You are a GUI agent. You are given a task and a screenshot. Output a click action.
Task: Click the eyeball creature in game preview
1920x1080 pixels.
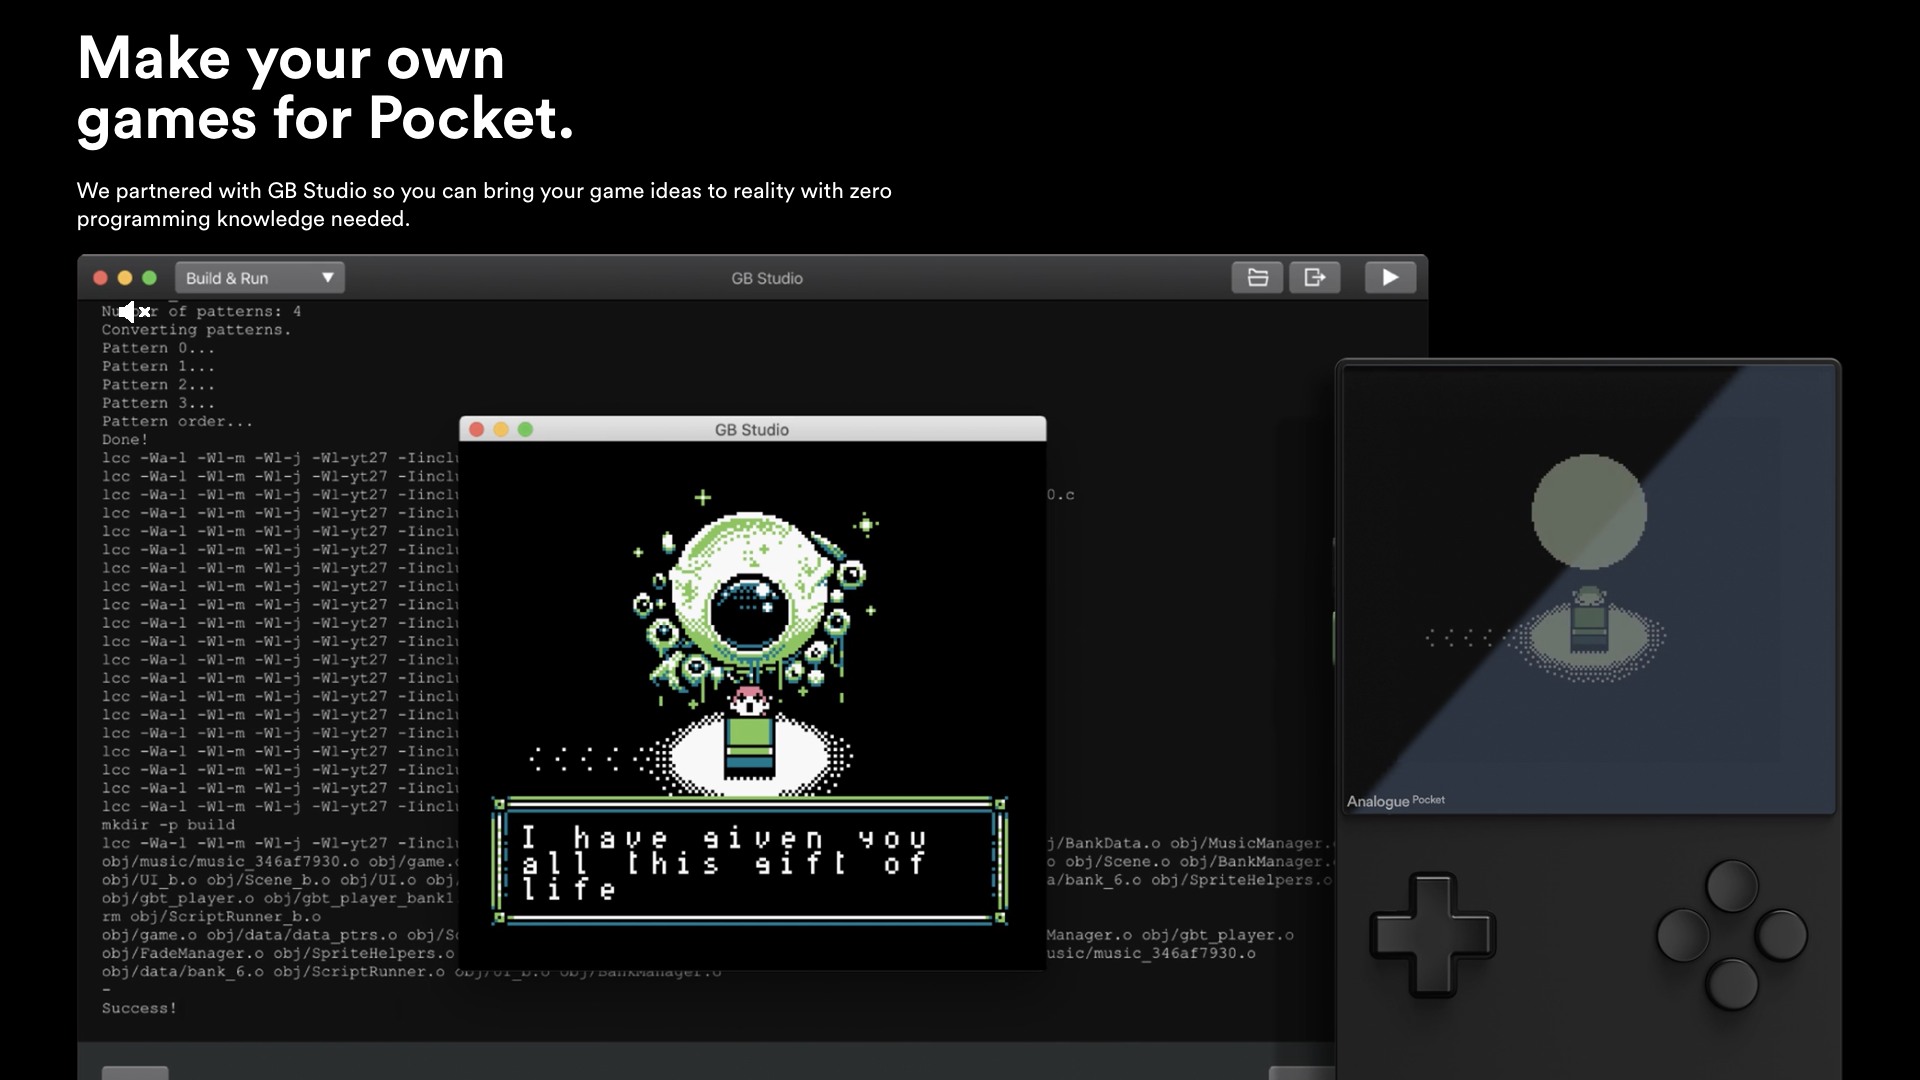[750, 600]
